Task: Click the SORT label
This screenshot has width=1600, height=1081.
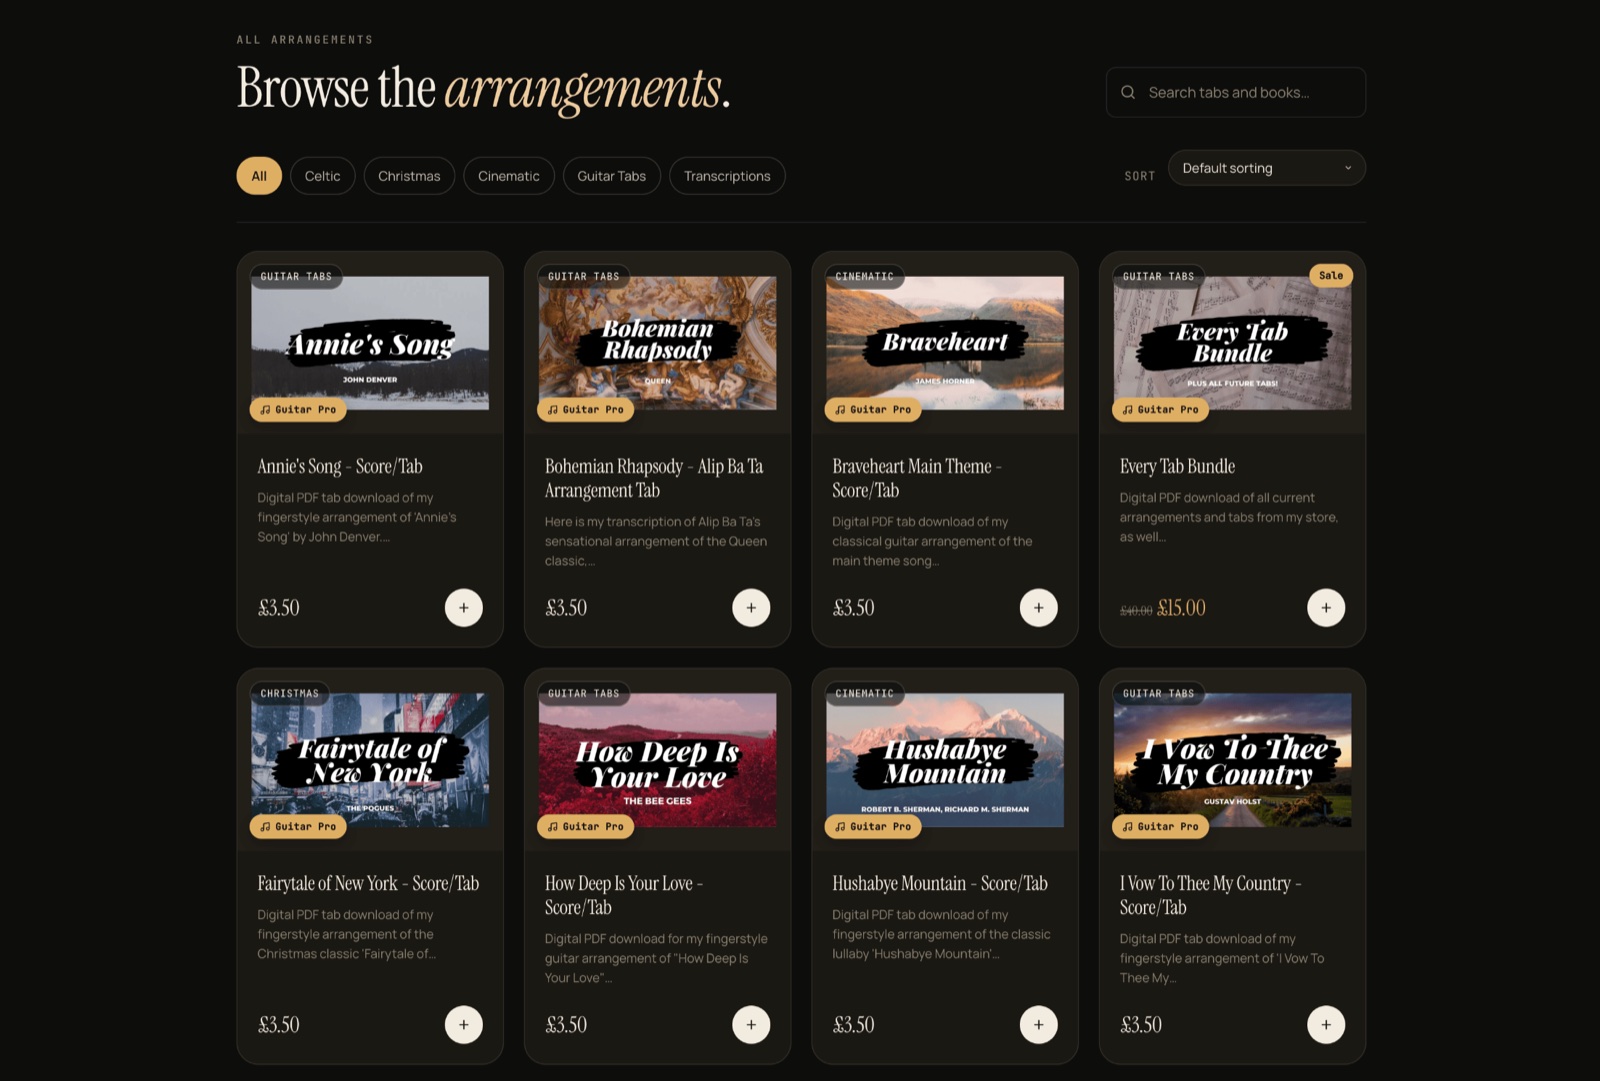Action: tap(1140, 176)
